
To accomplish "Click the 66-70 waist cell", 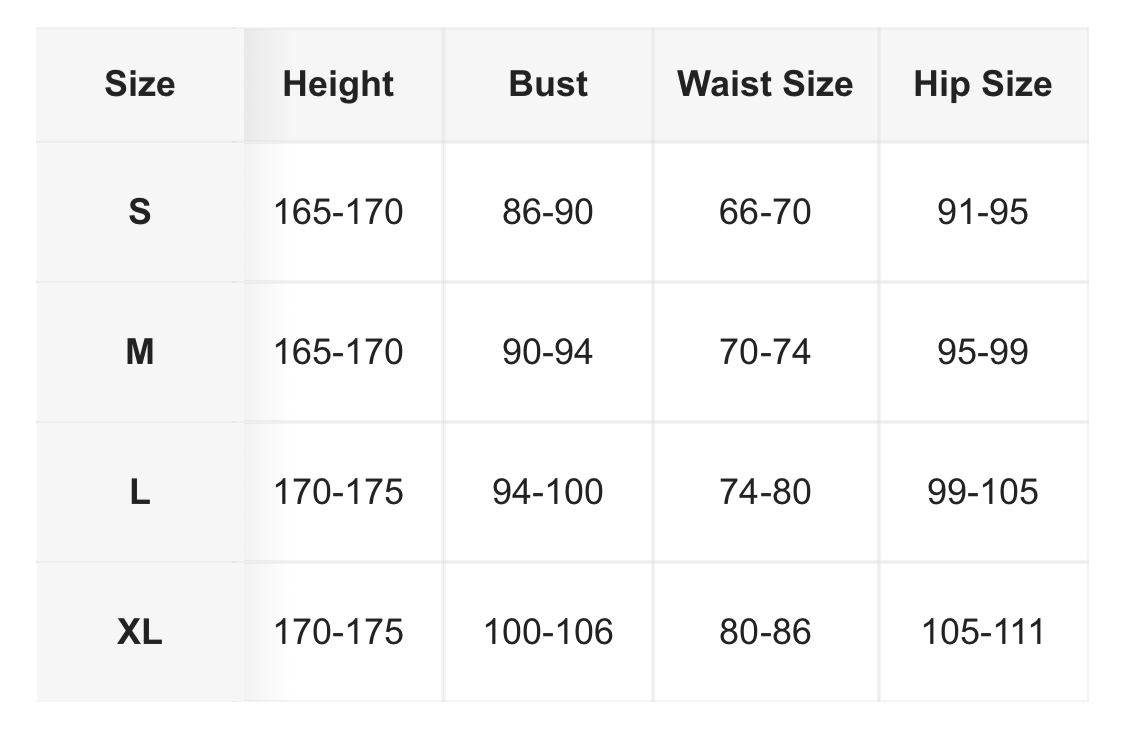I will click(x=765, y=212).
